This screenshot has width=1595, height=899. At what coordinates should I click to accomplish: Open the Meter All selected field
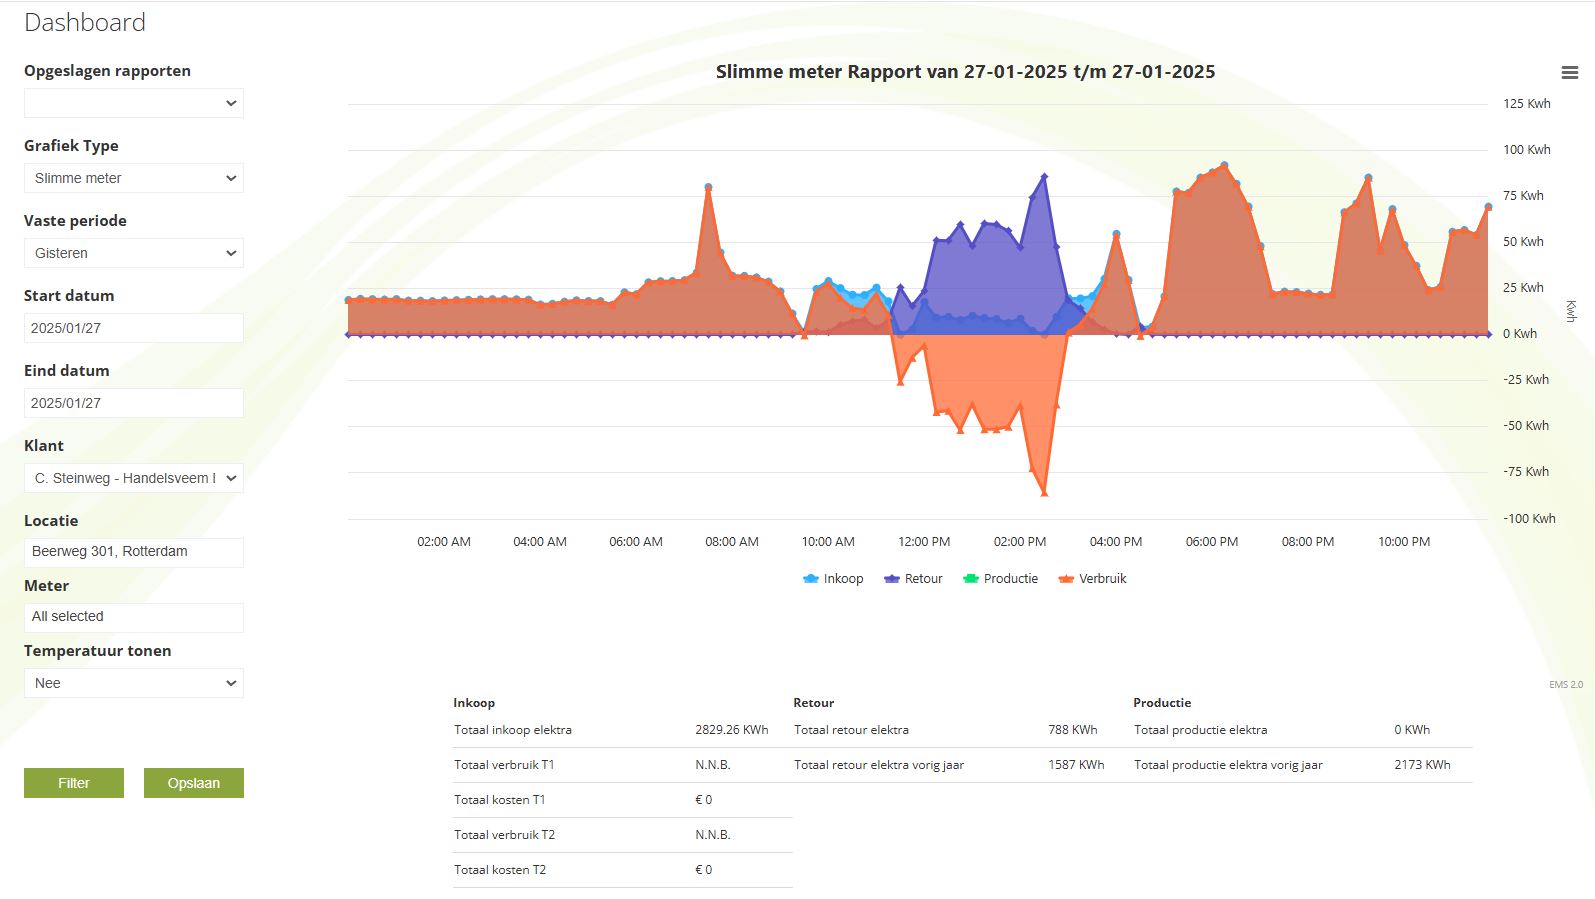coord(134,617)
